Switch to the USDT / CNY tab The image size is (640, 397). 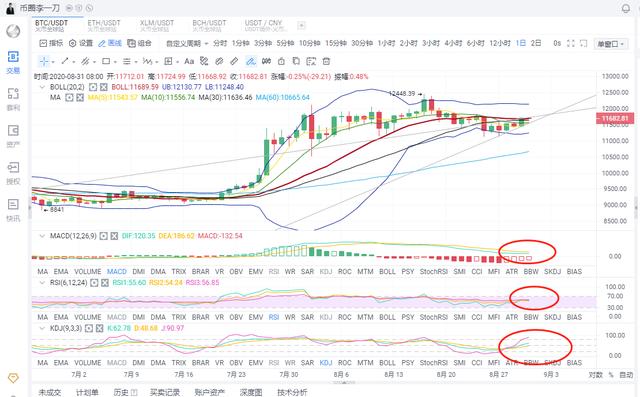pos(265,25)
